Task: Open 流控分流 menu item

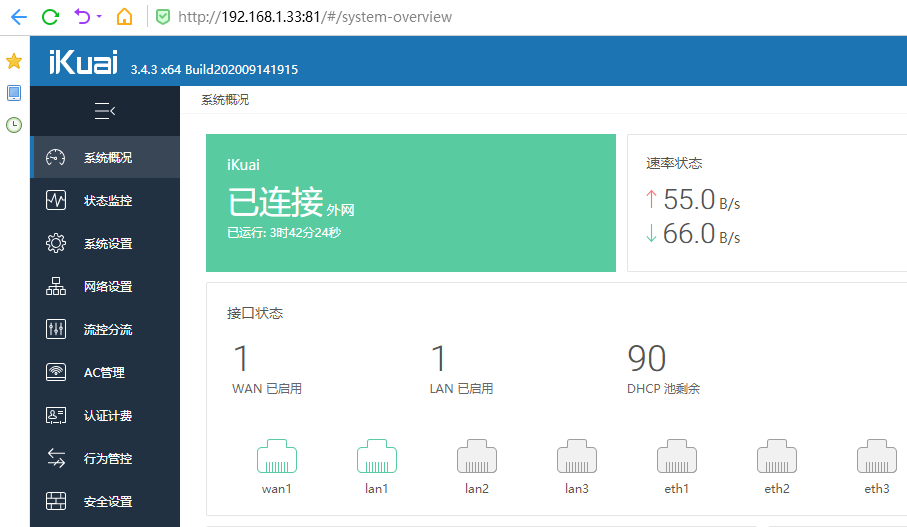Action: 105,329
